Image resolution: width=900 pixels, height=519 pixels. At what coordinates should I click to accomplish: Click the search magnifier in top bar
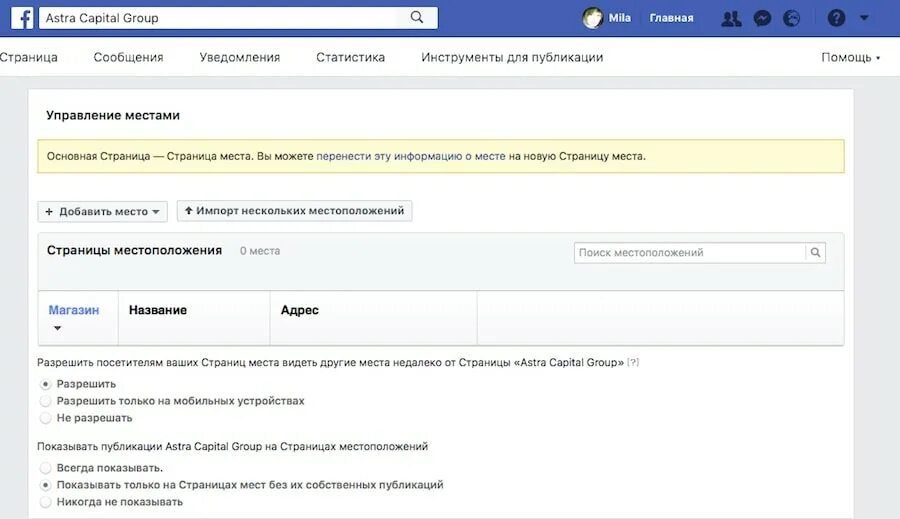pyautogui.click(x=417, y=18)
